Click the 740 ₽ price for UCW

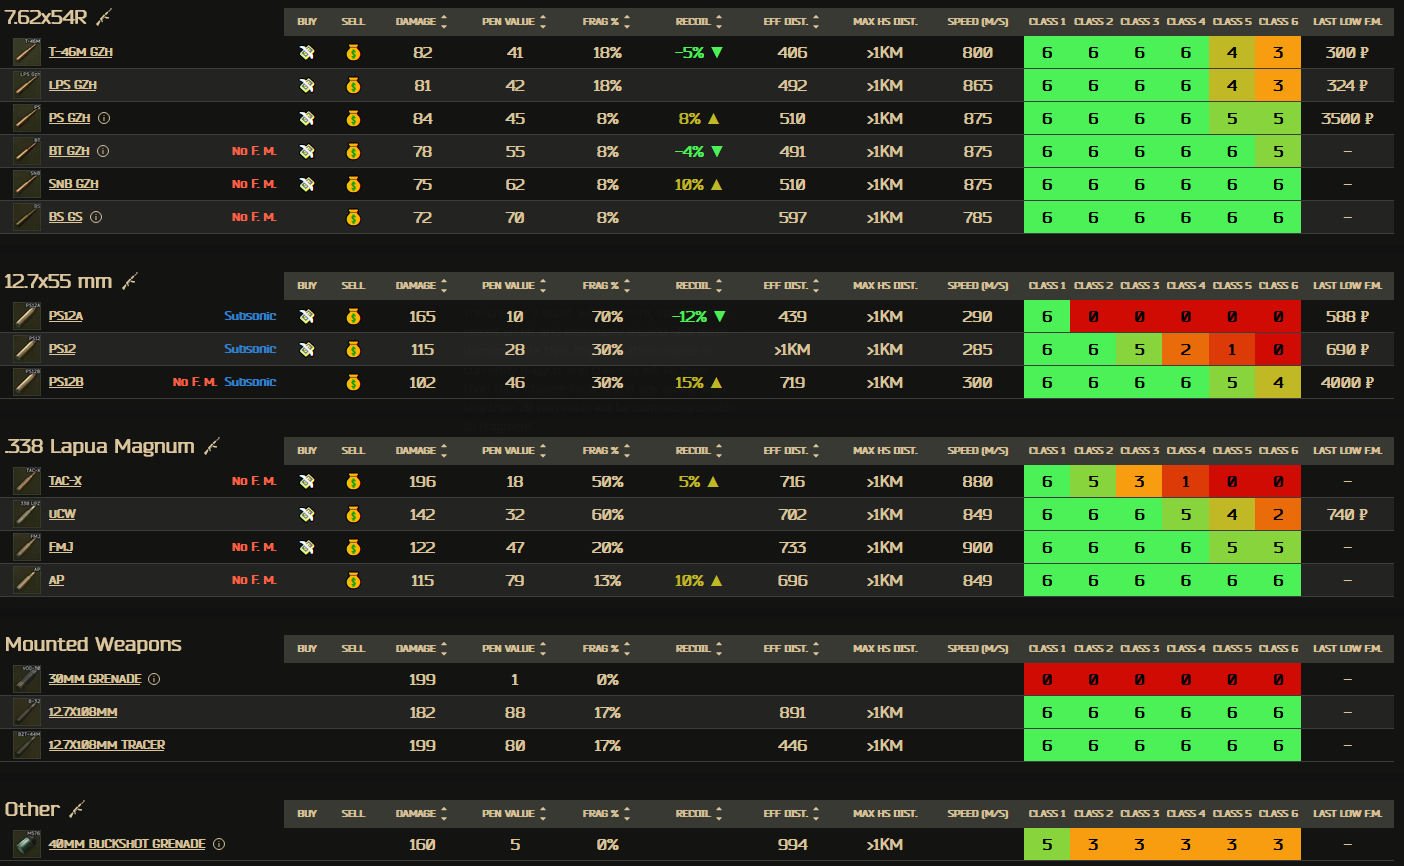coord(1347,514)
